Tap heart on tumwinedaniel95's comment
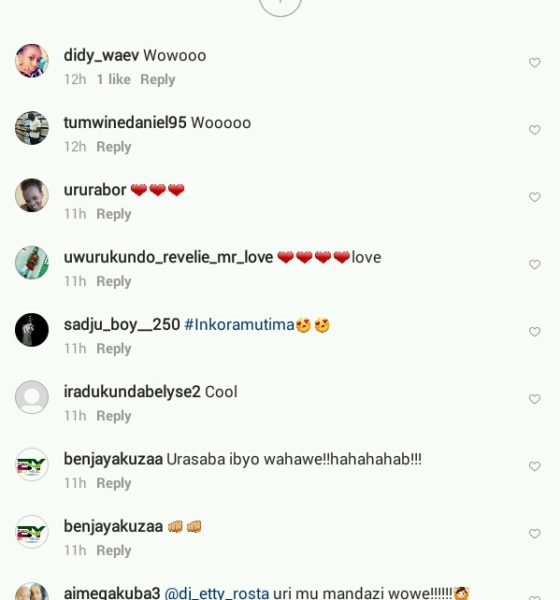The image size is (560, 600). click(x=534, y=130)
